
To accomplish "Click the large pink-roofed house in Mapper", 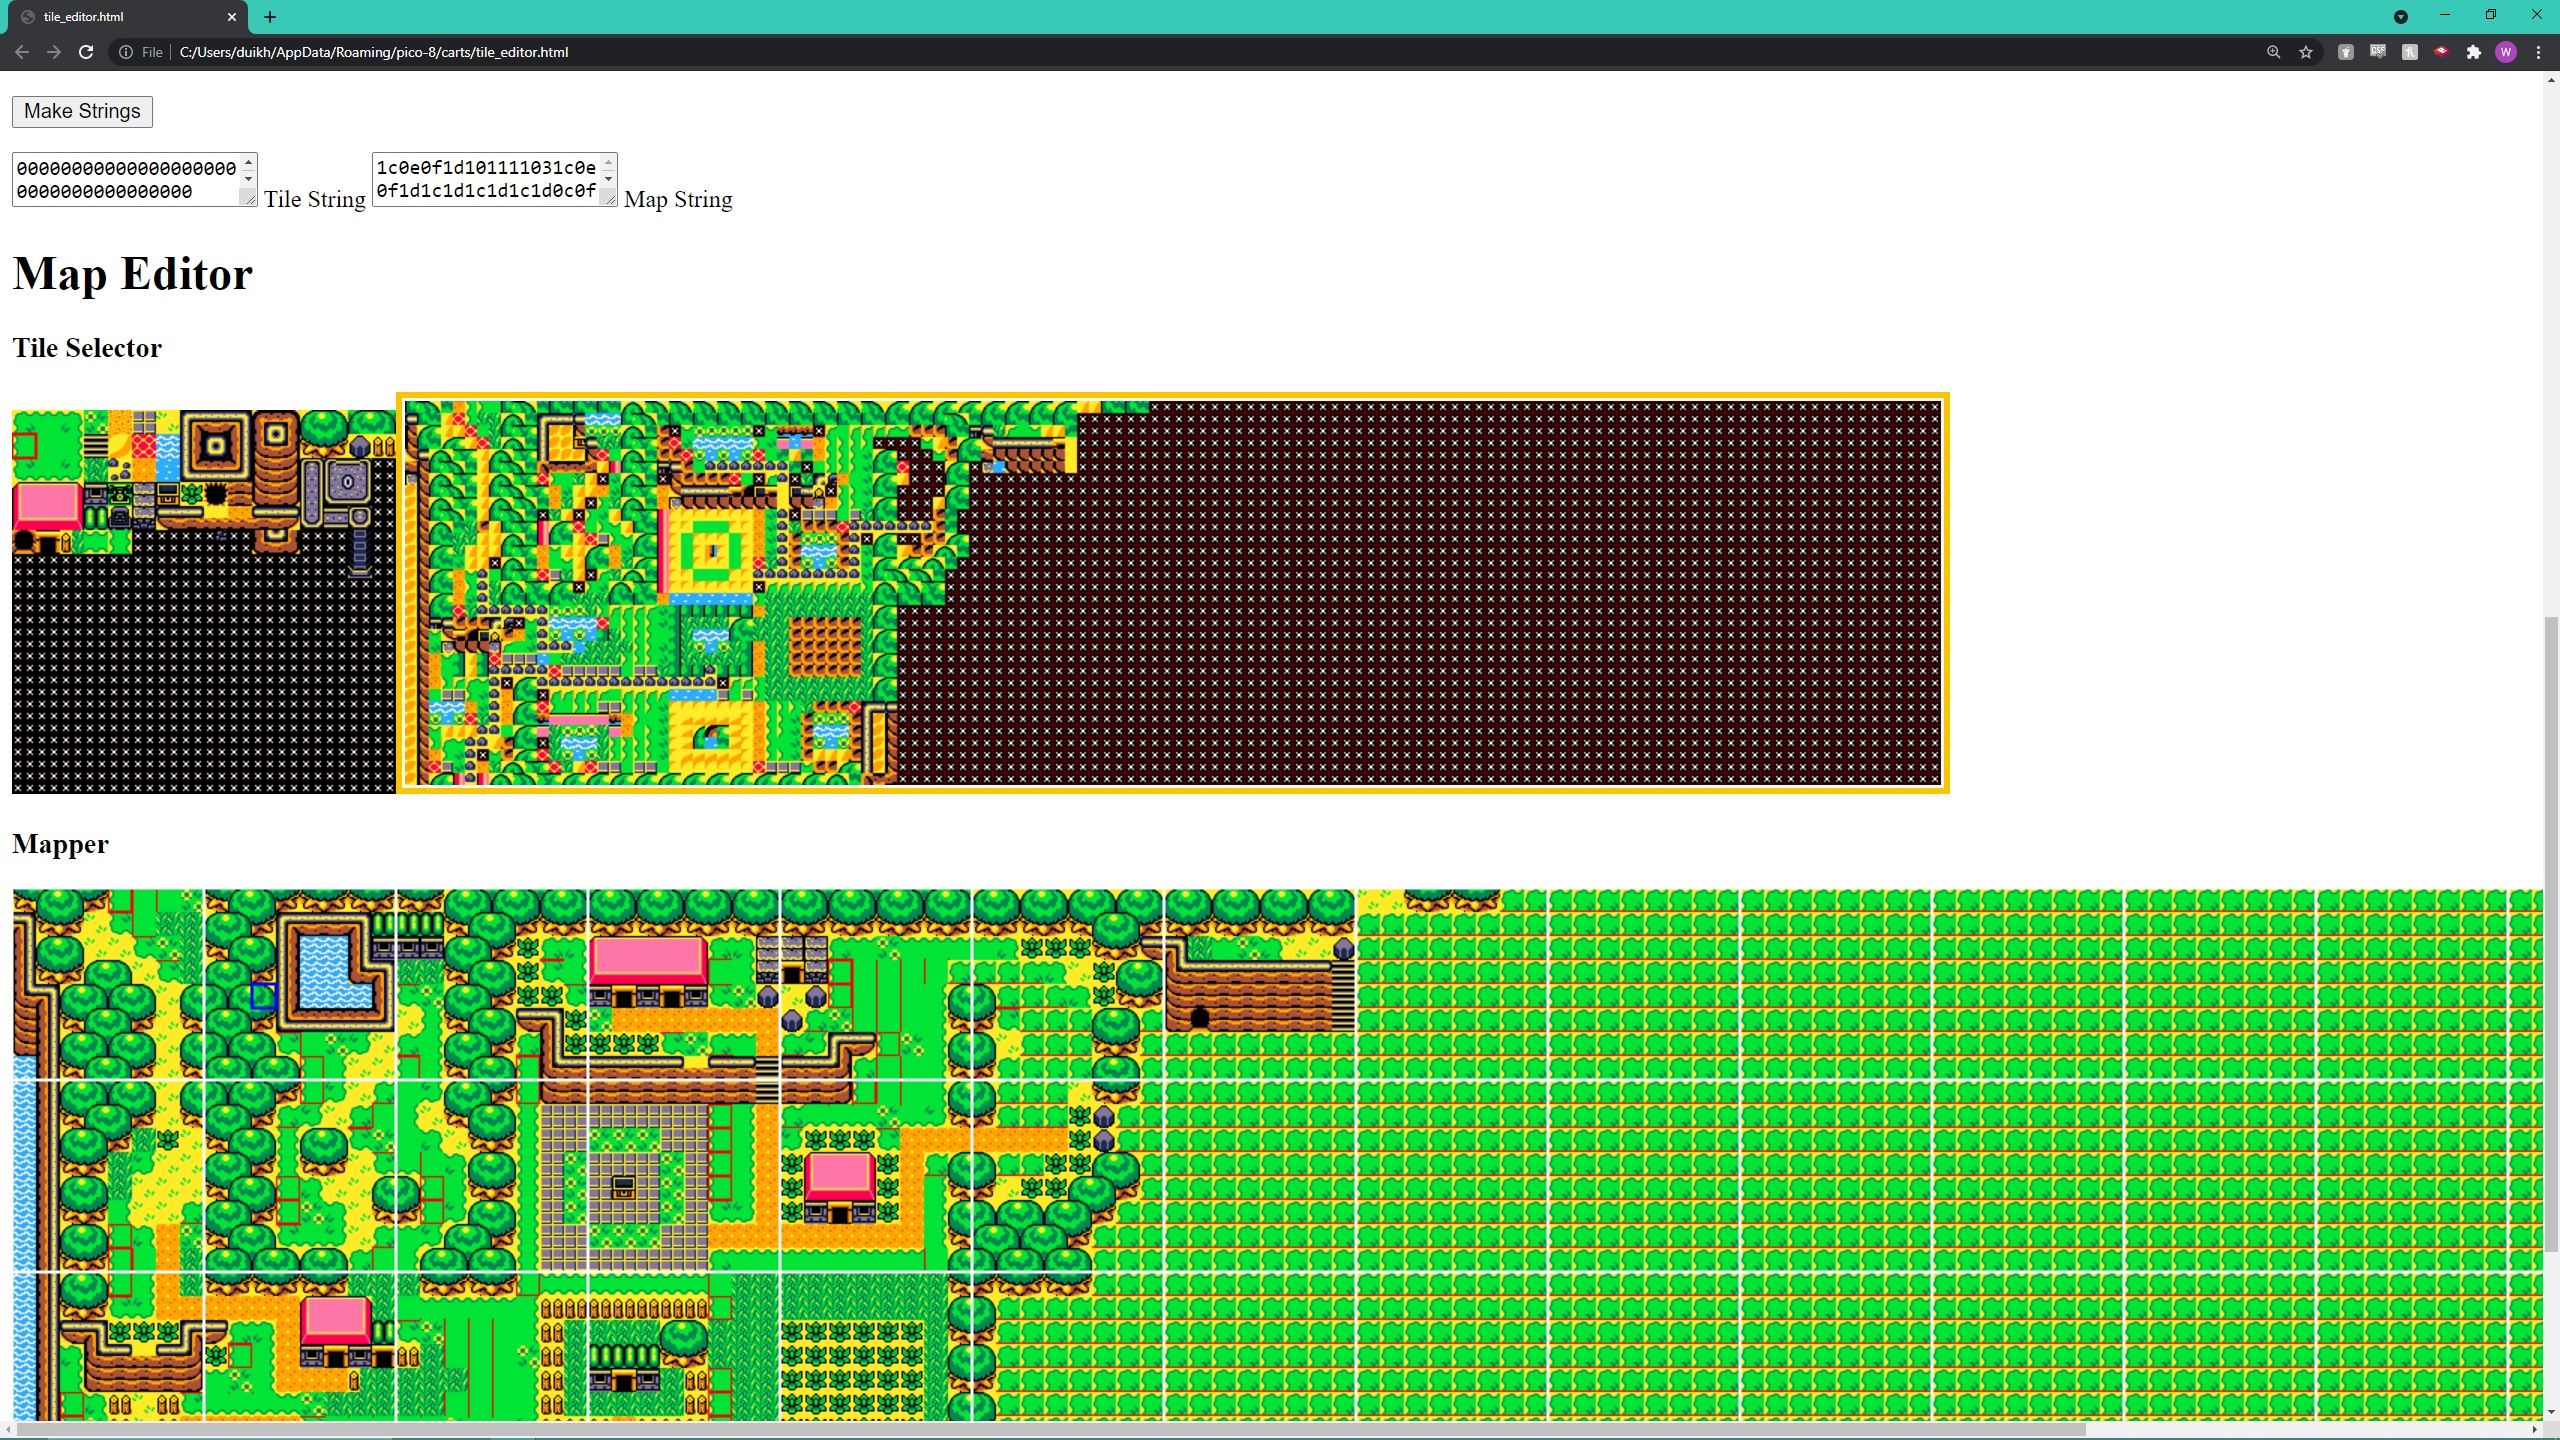I will [x=648, y=970].
